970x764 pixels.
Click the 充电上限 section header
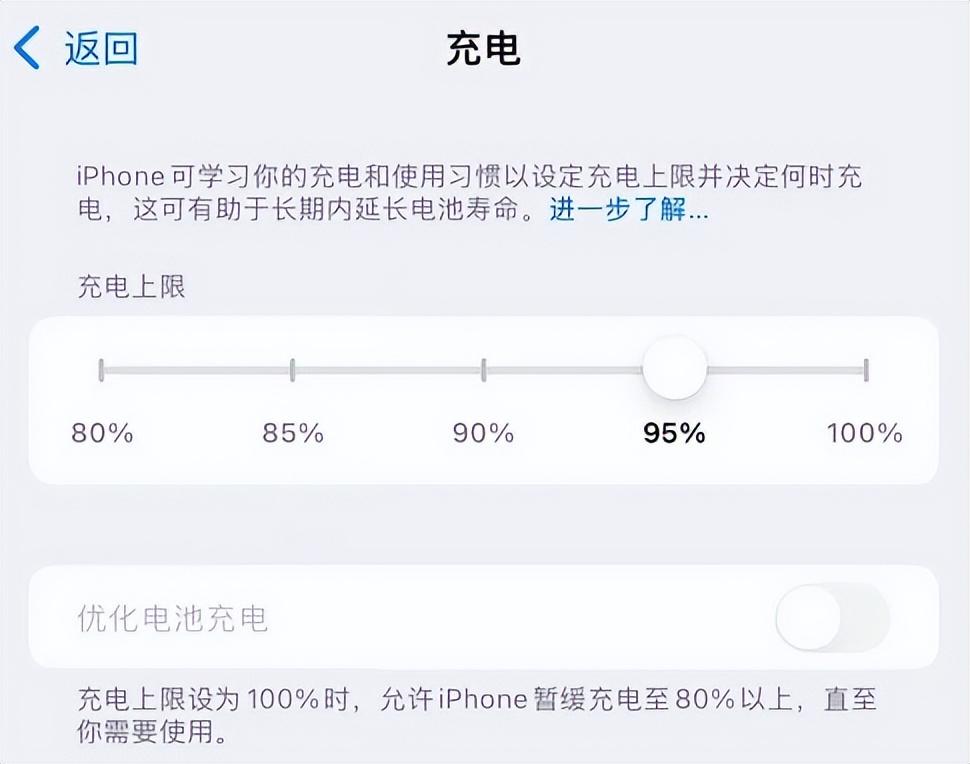(132, 287)
